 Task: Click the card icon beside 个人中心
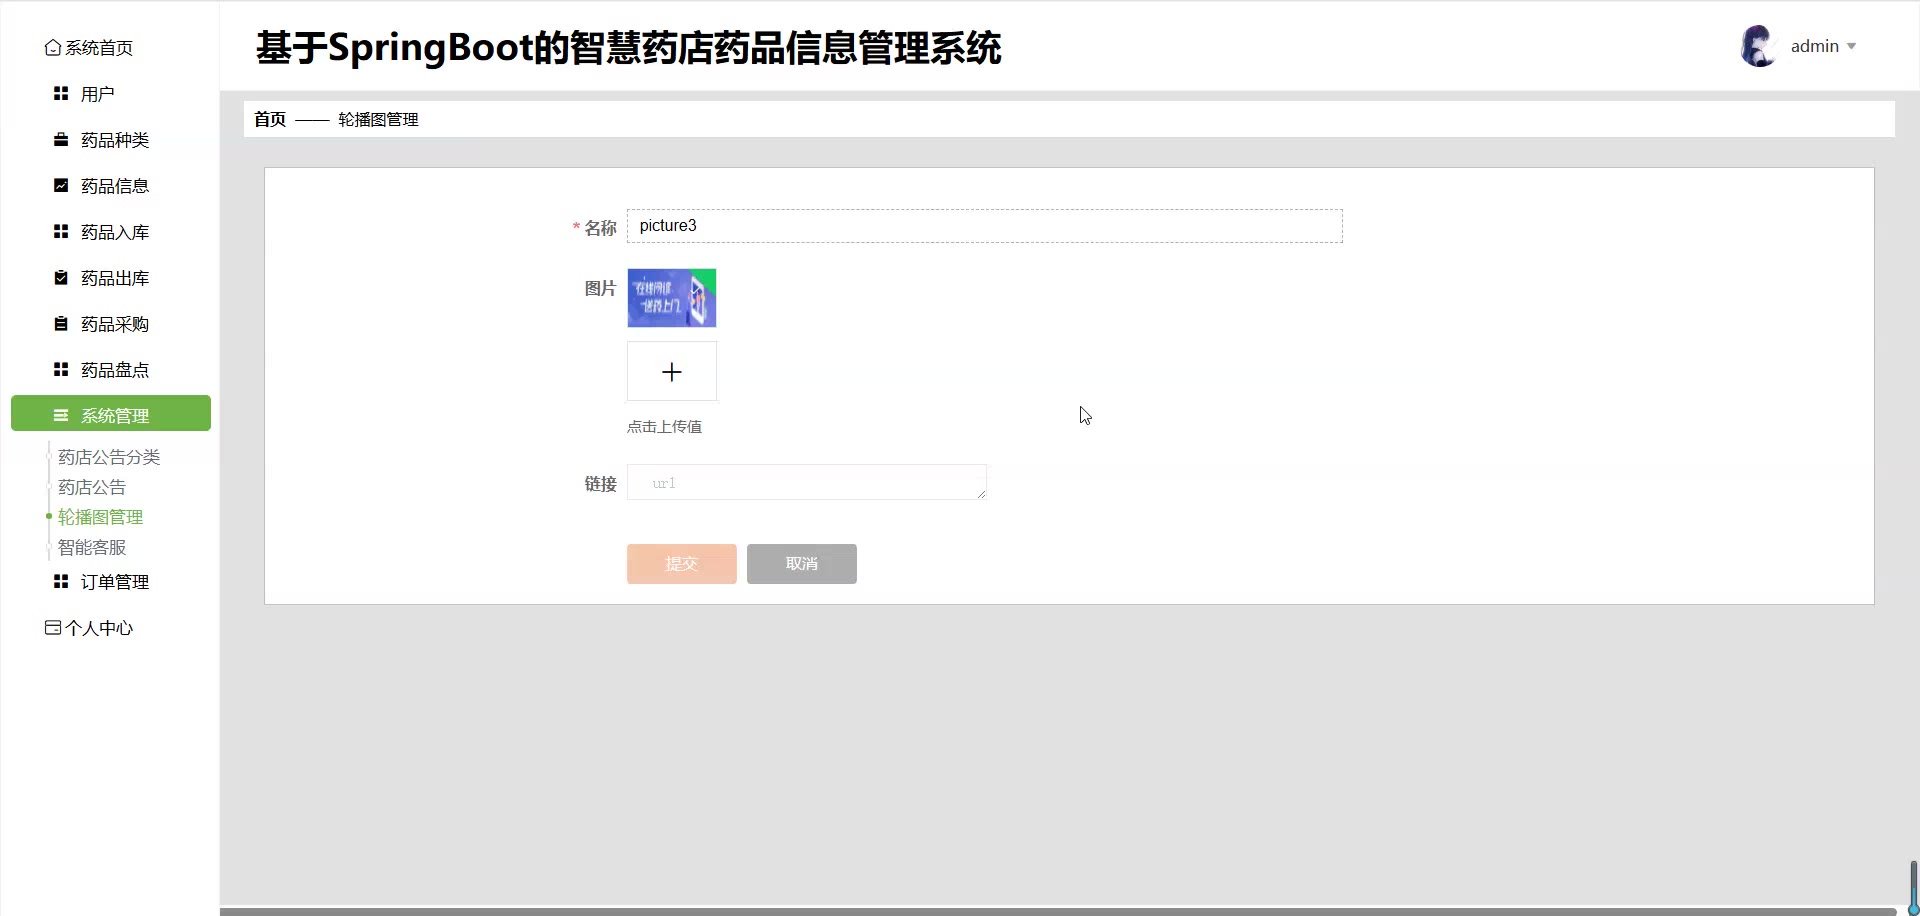point(53,628)
